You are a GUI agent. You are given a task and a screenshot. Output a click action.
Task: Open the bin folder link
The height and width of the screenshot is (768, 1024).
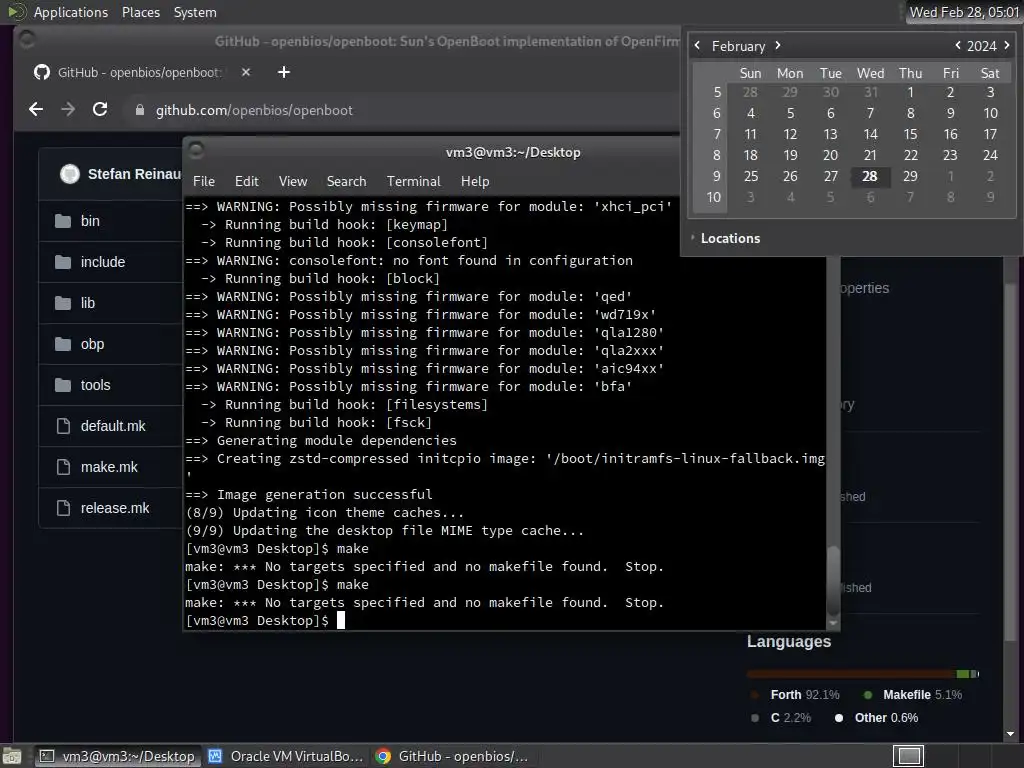click(90, 221)
